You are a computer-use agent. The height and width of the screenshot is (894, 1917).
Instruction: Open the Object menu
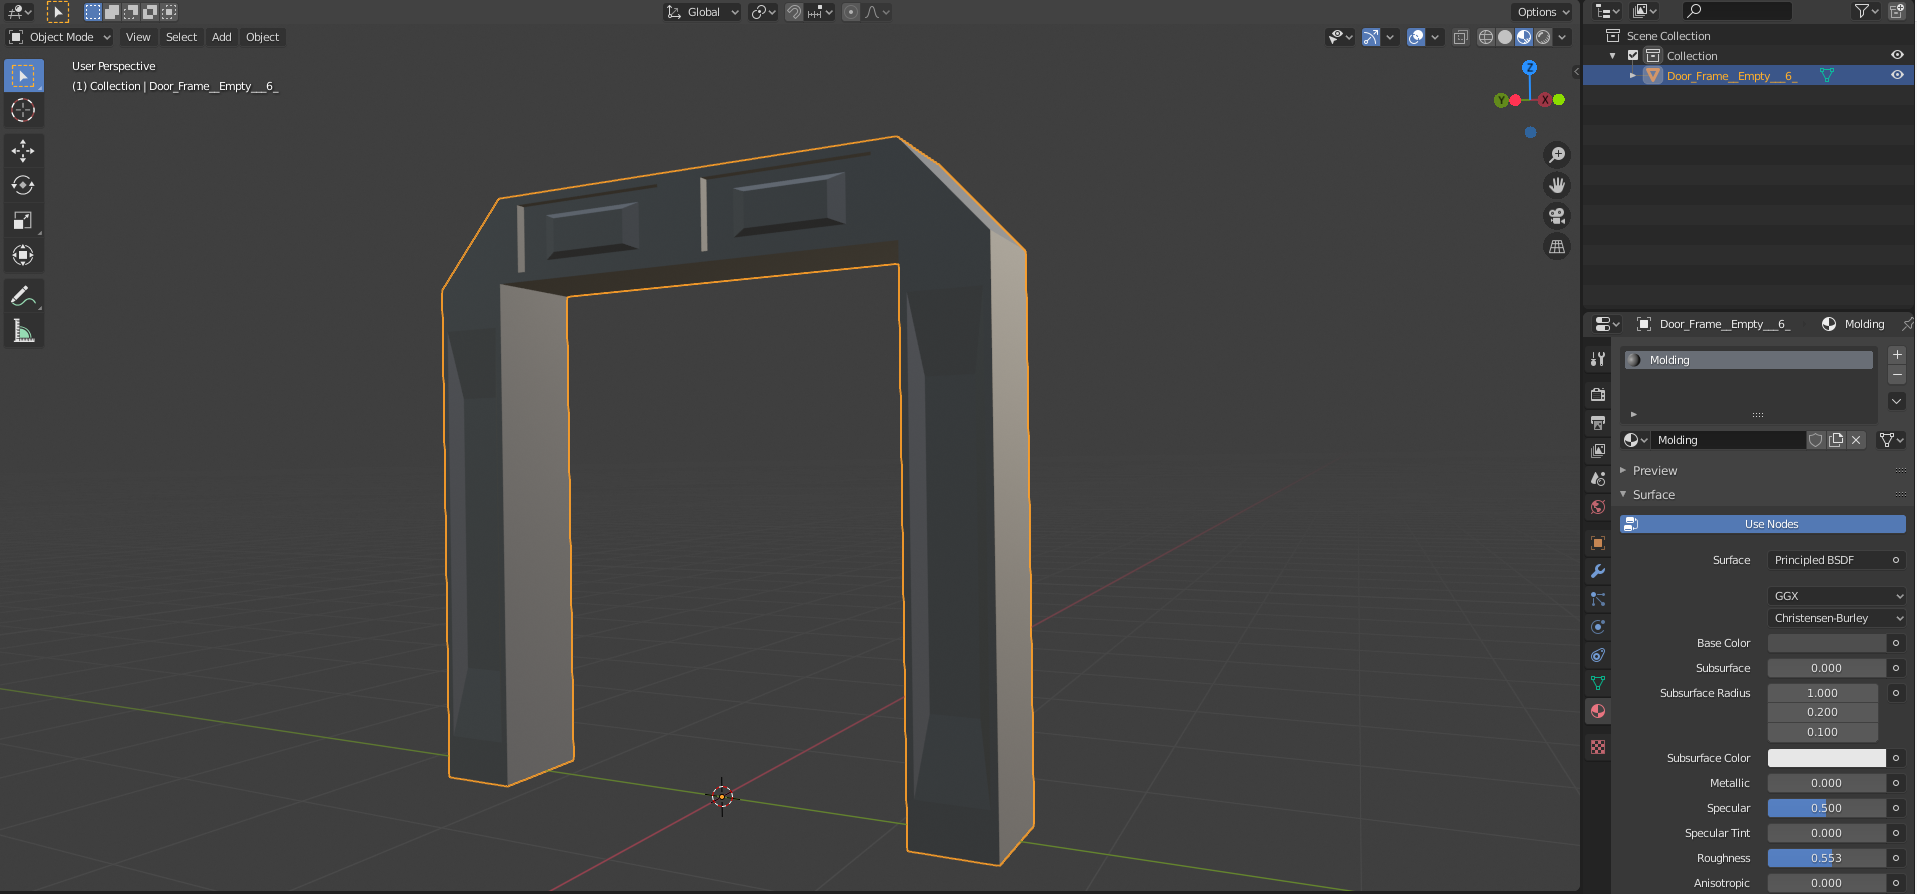pos(262,37)
